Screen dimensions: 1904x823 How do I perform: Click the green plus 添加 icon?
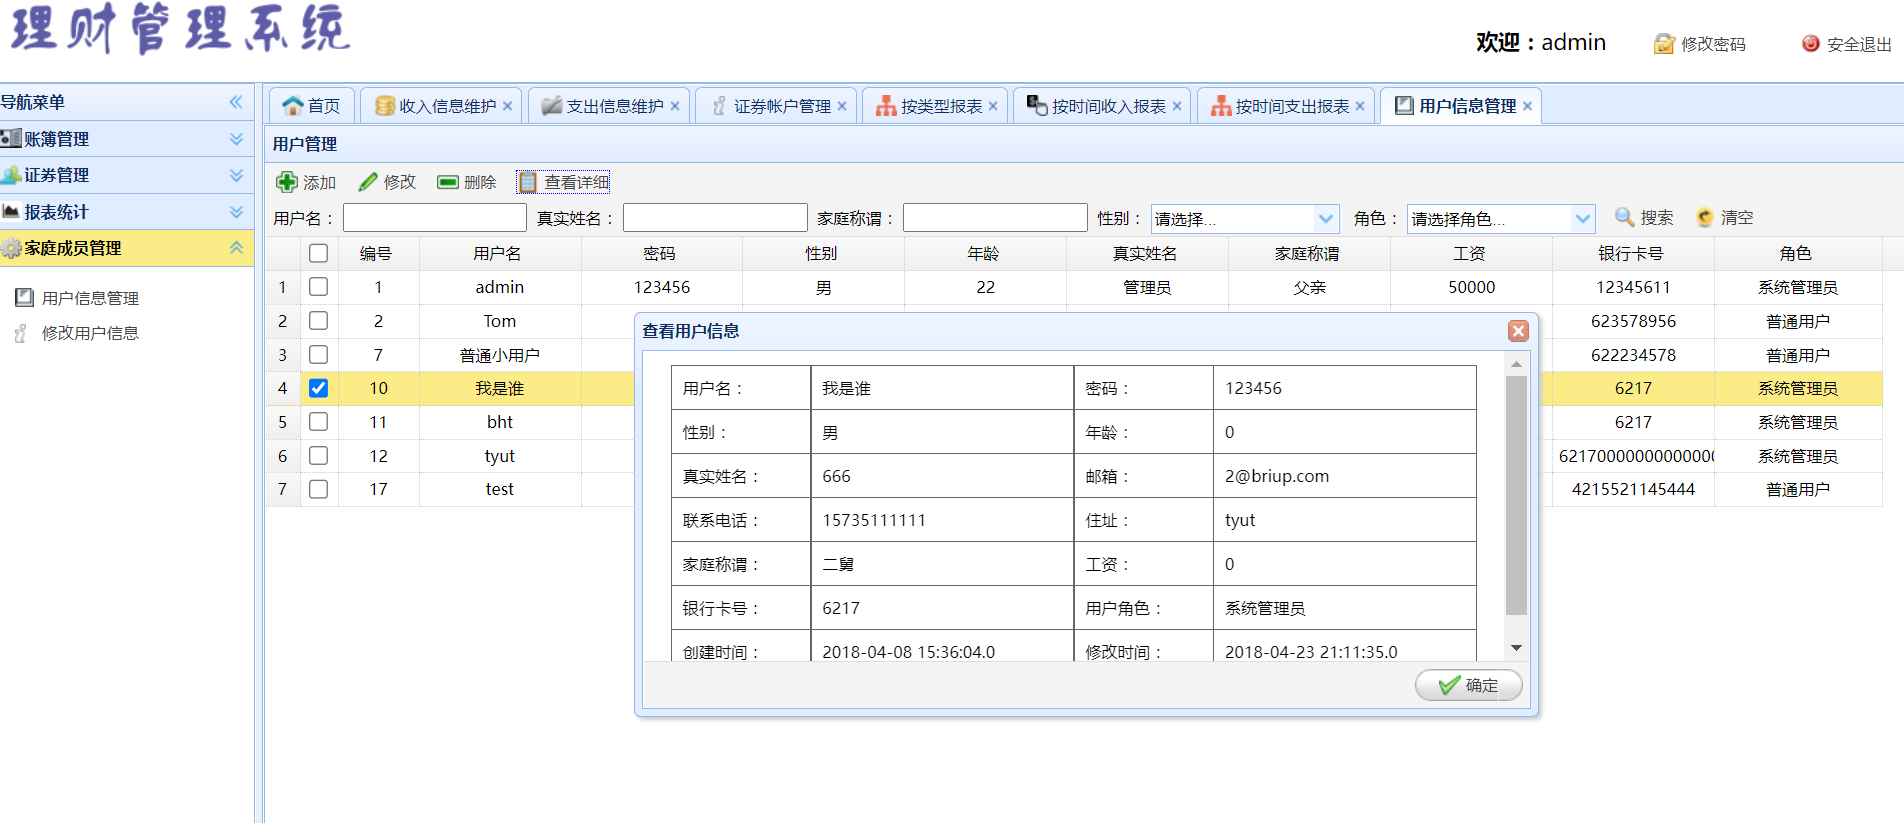[287, 182]
